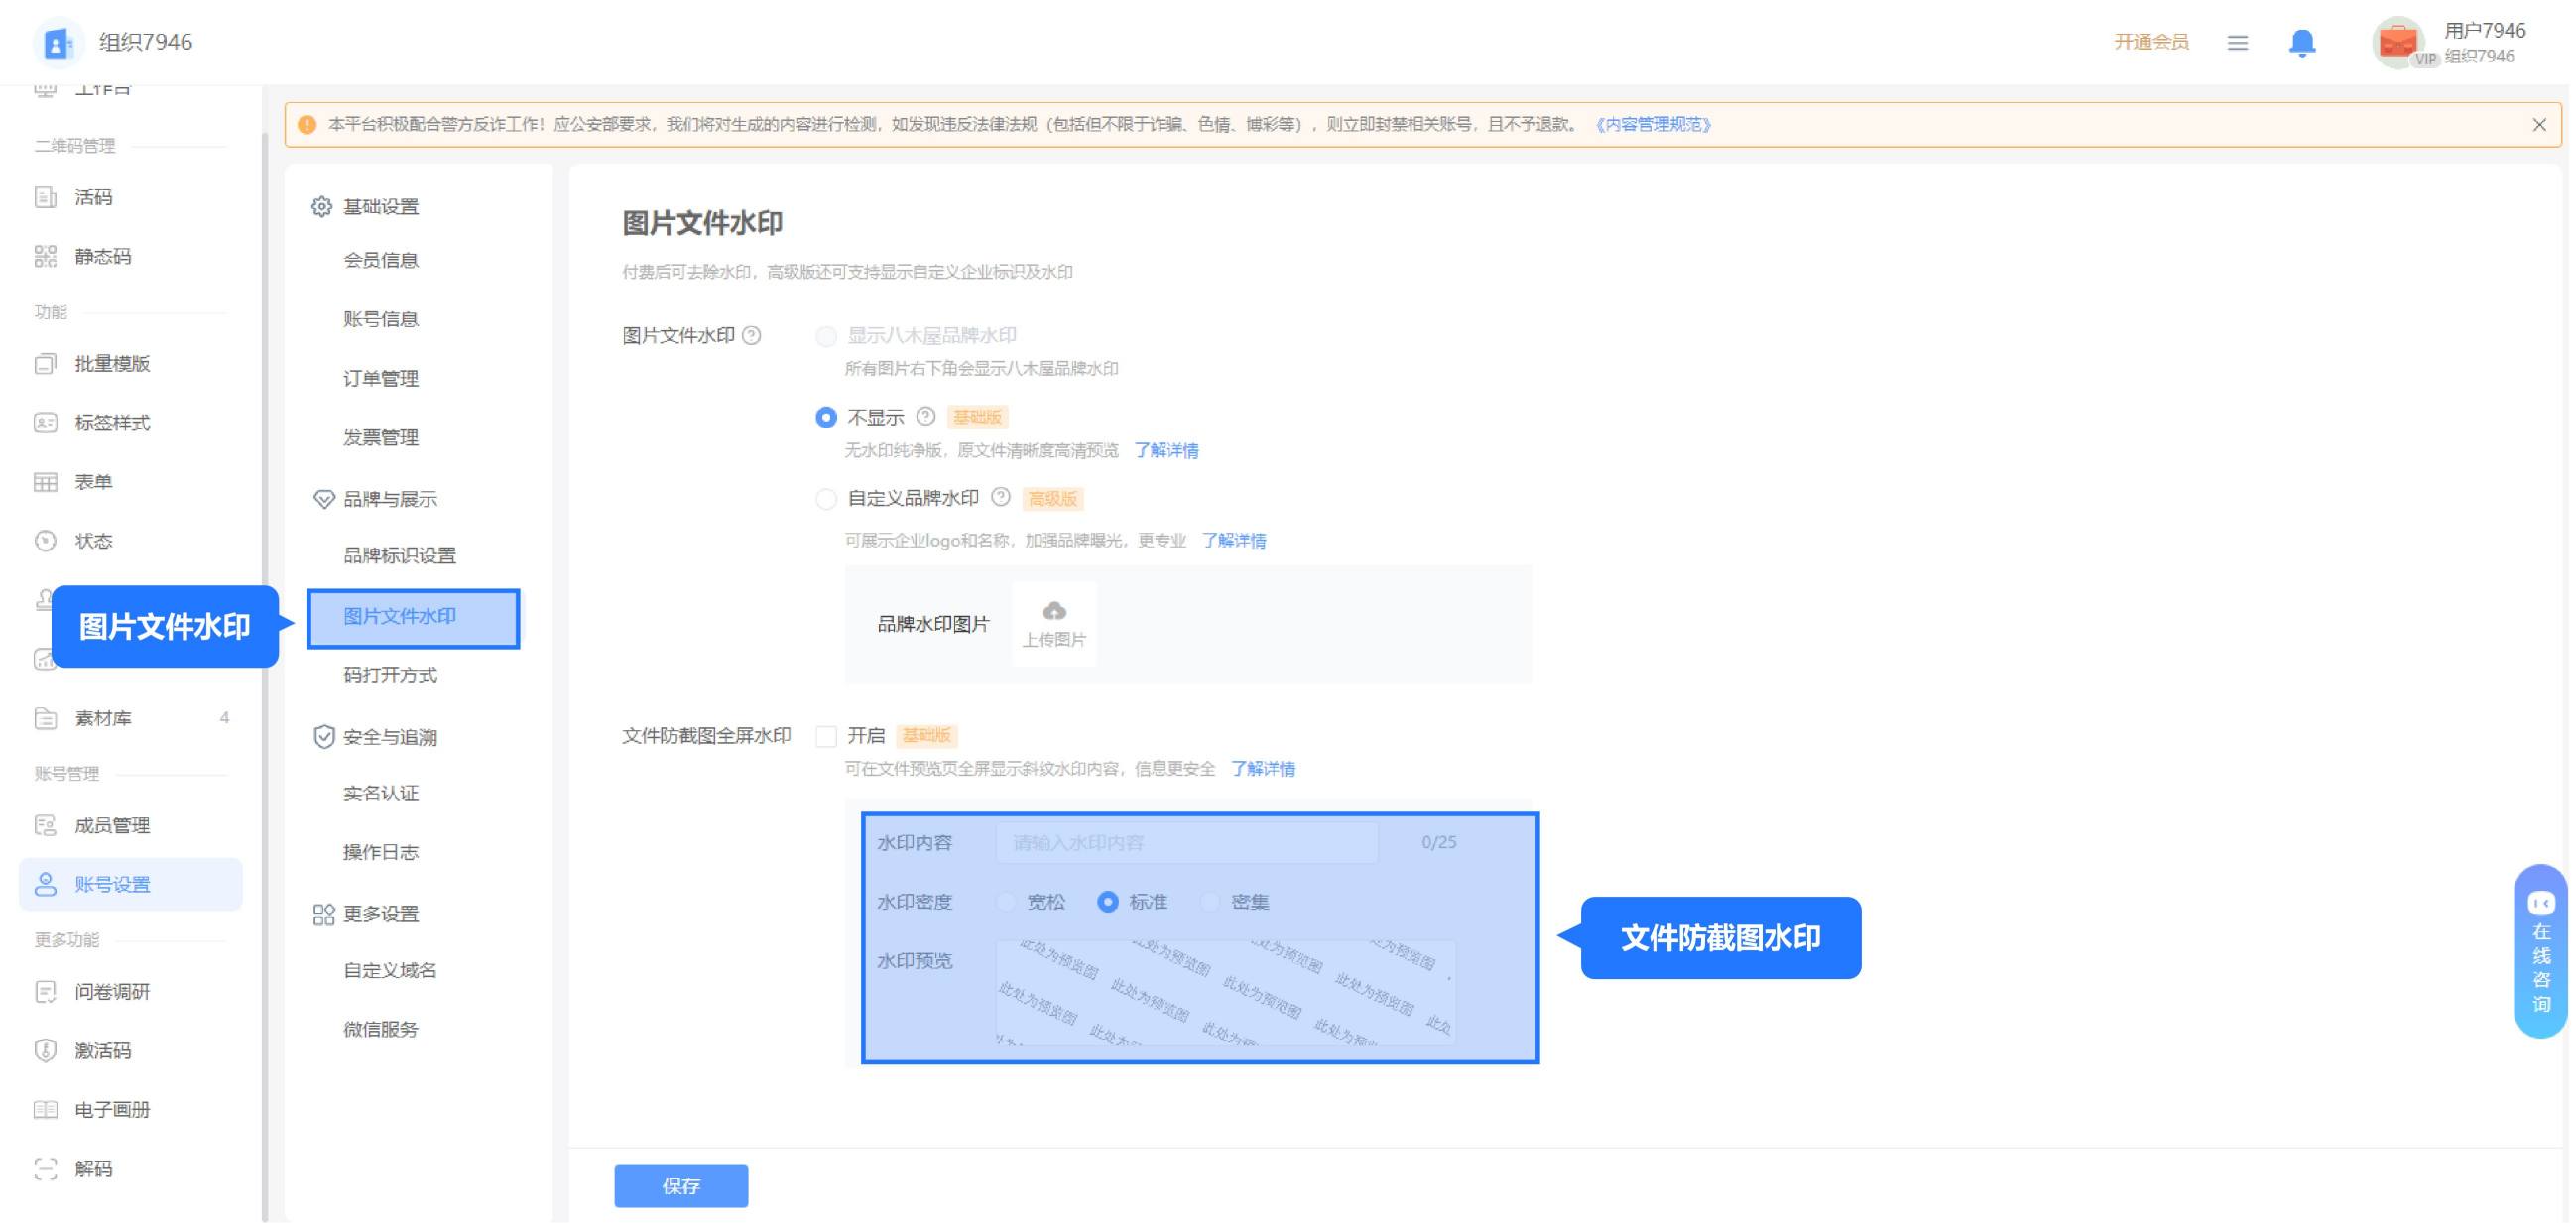
Task: Click help icon next to 自定义品牌水印
Action: click(1001, 497)
